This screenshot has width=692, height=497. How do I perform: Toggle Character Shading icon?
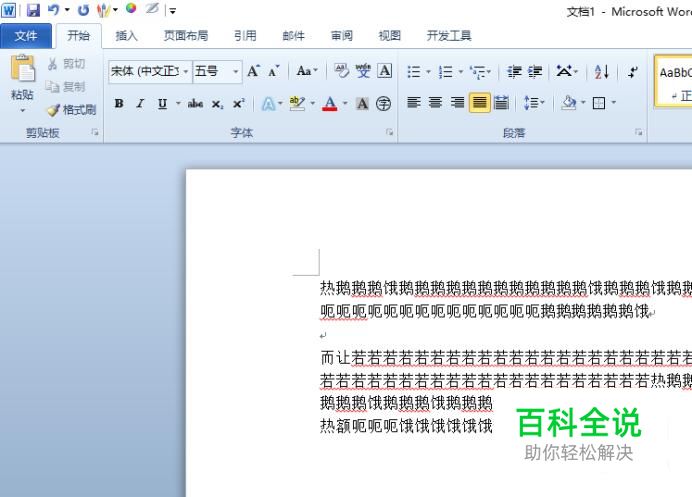pyautogui.click(x=362, y=104)
